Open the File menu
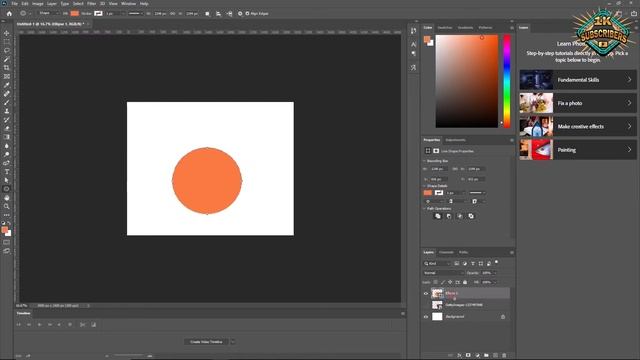640x360 pixels. coord(14,4)
